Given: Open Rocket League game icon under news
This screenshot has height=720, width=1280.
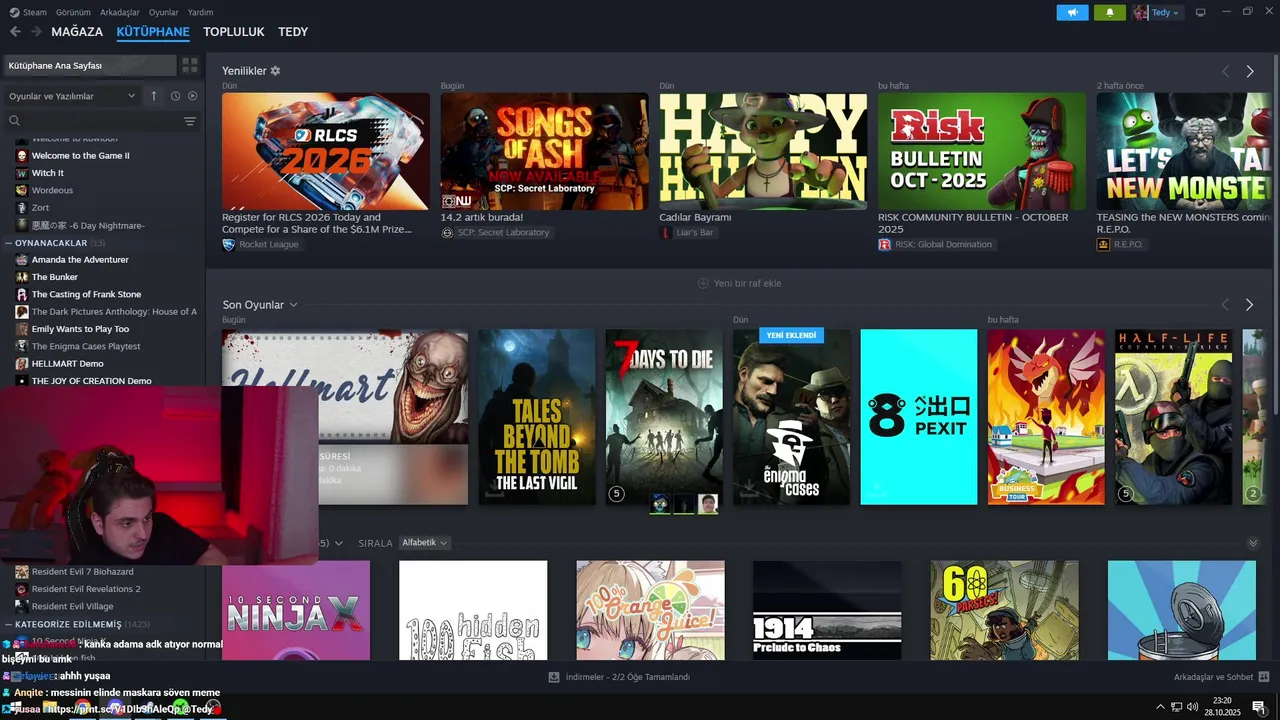Looking at the screenshot, I should [x=229, y=244].
